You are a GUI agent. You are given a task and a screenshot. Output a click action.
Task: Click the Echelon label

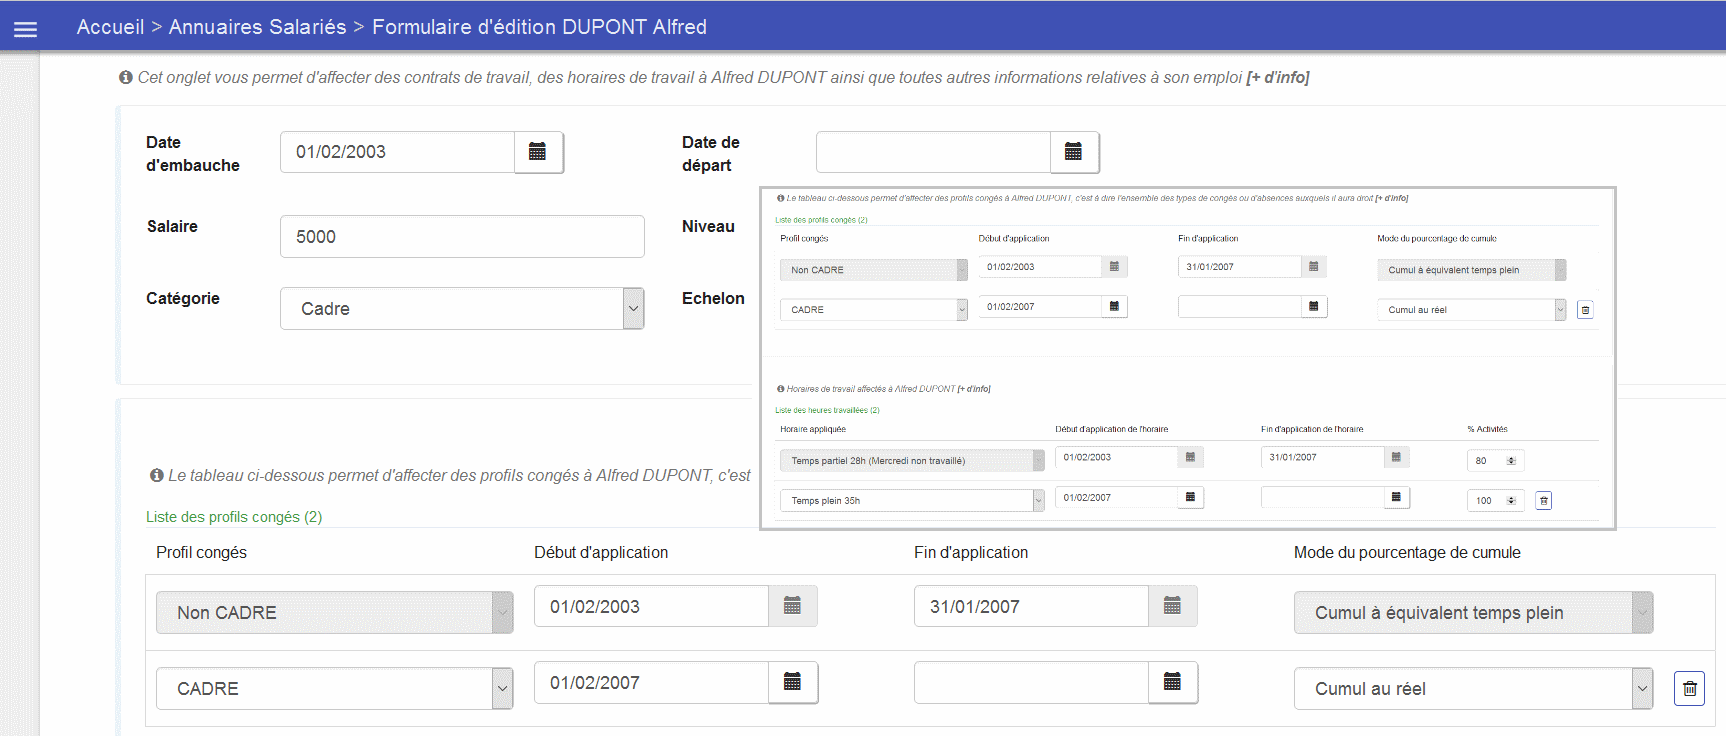[x=713, y=298]
